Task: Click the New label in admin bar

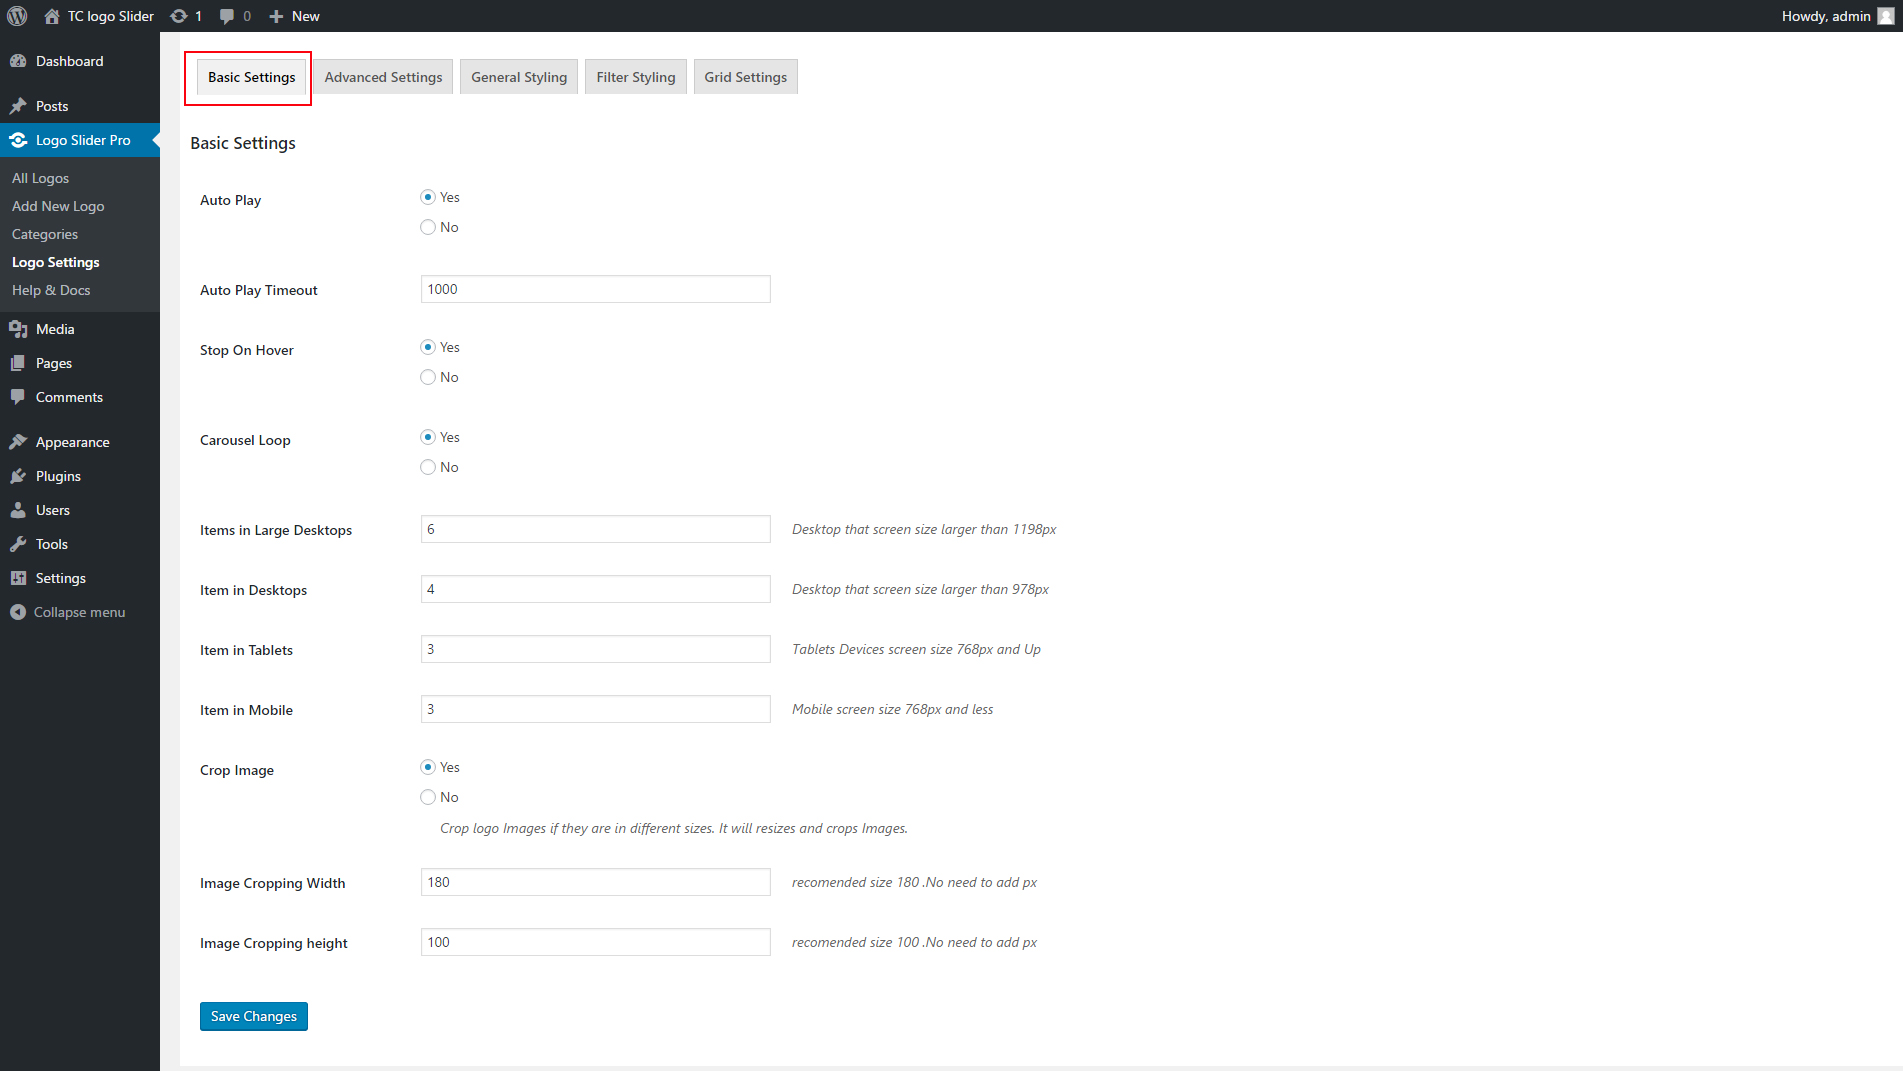Action: click(306, 16)
